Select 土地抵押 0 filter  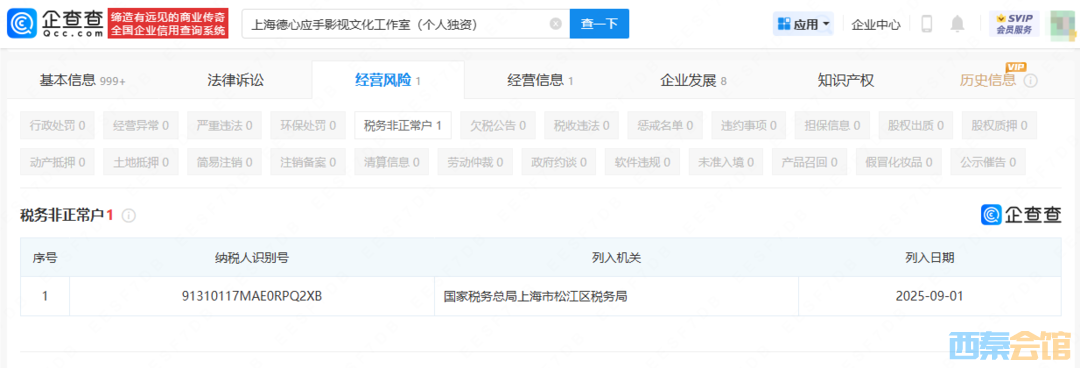pos(141,163)
